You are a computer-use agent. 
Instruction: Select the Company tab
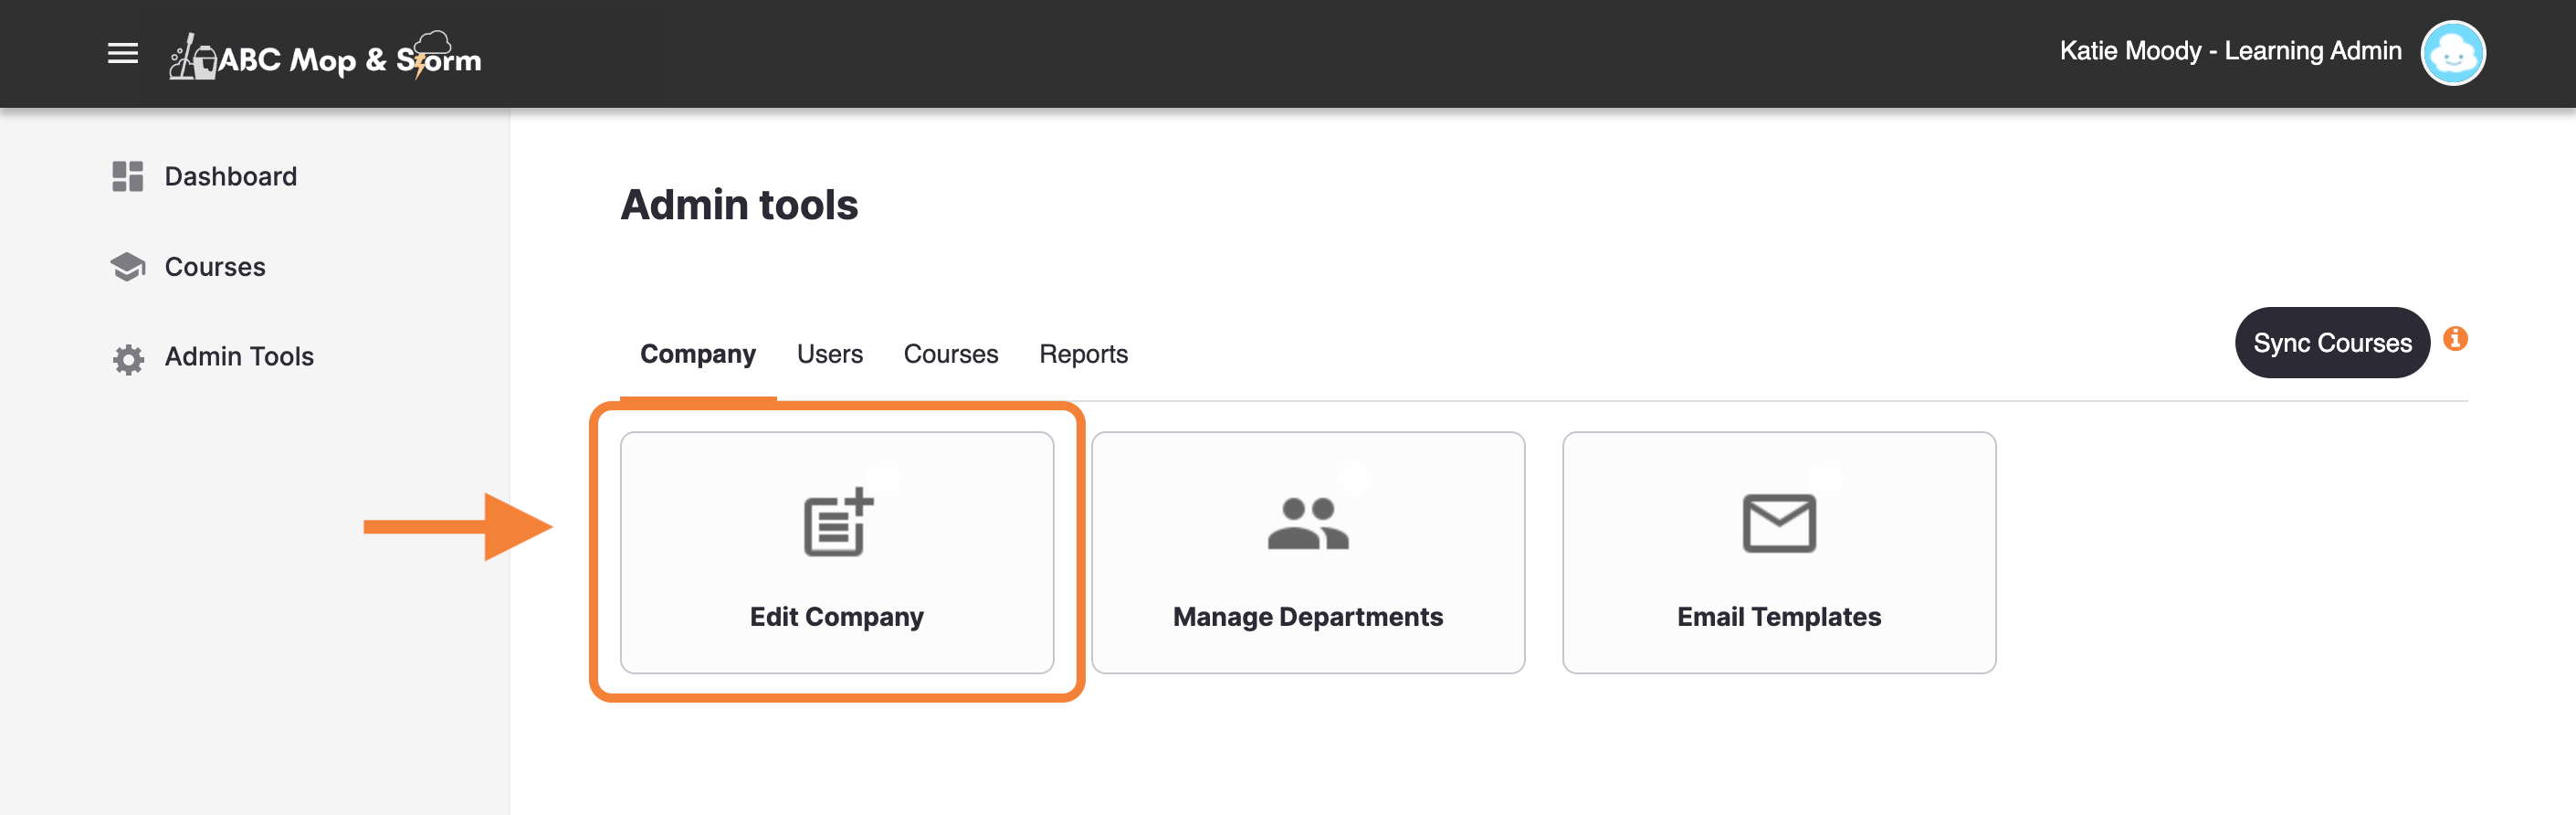tap(697, 354)
